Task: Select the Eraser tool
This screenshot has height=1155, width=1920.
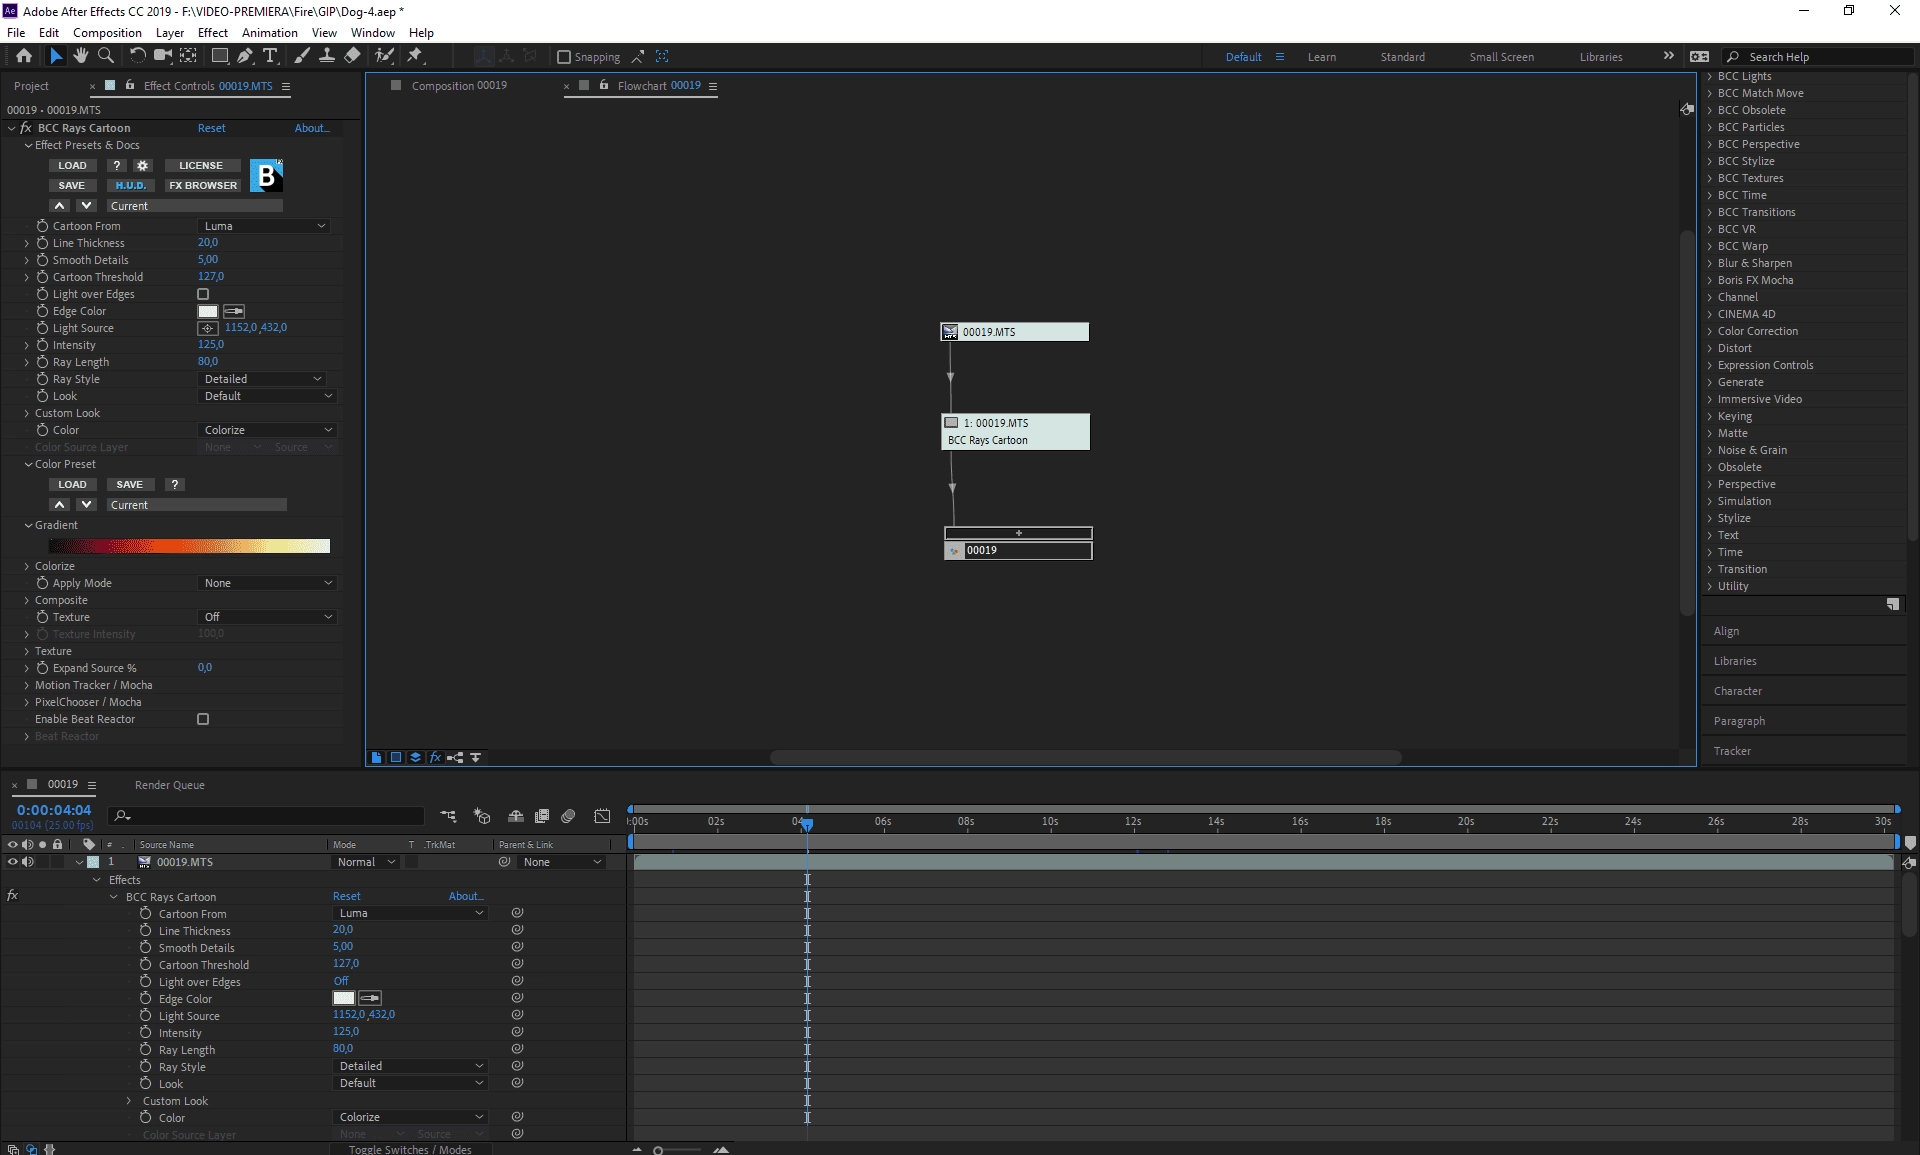Action: 352,56
